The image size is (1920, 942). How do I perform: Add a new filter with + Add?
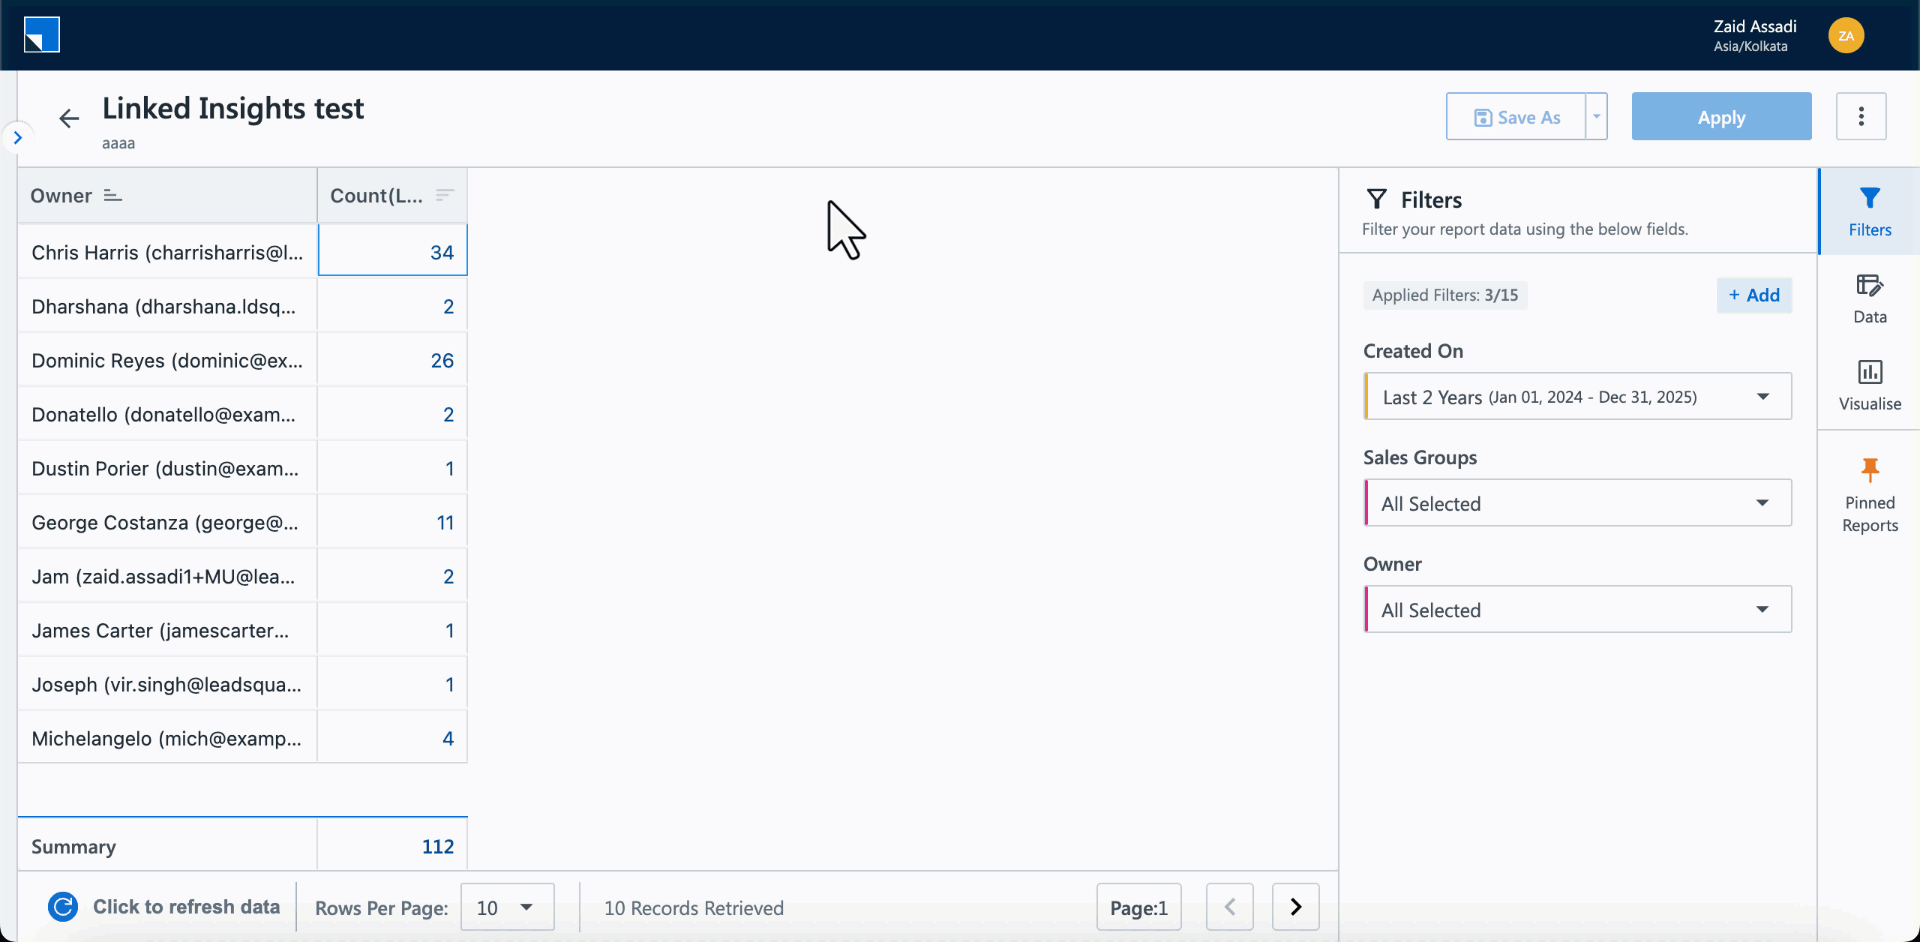click(x=1754, y=295)
